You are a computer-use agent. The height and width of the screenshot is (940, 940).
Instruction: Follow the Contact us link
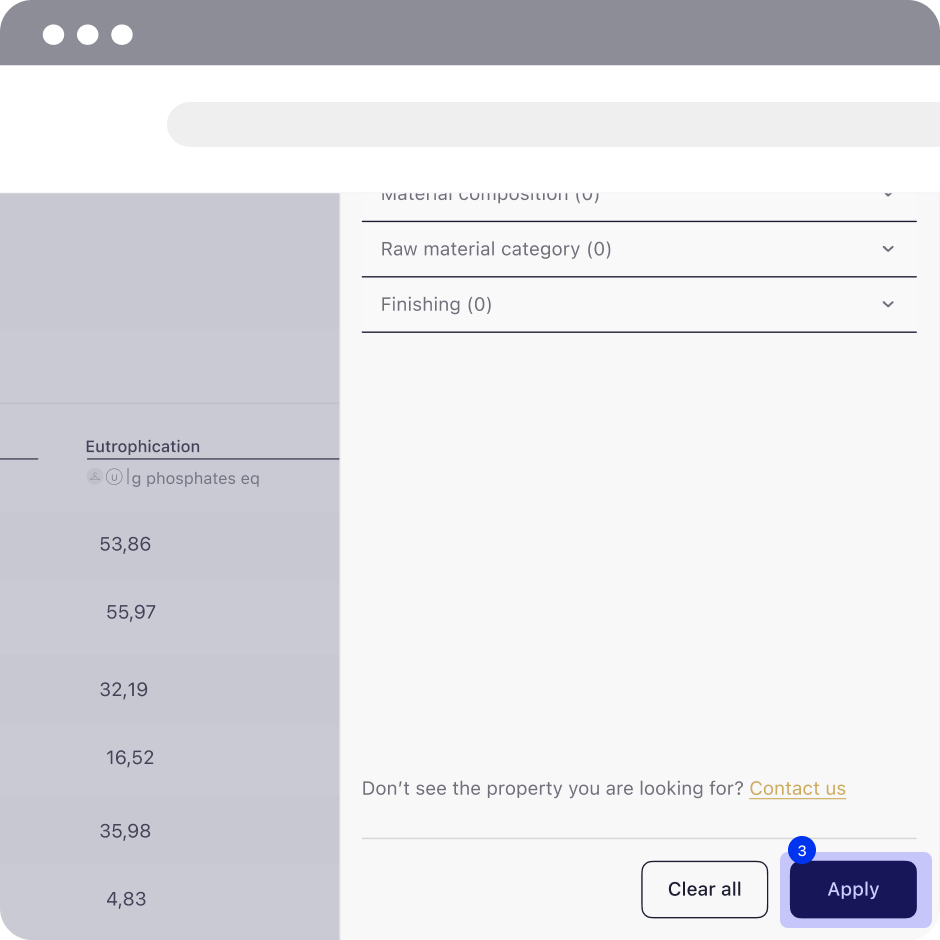797,788
